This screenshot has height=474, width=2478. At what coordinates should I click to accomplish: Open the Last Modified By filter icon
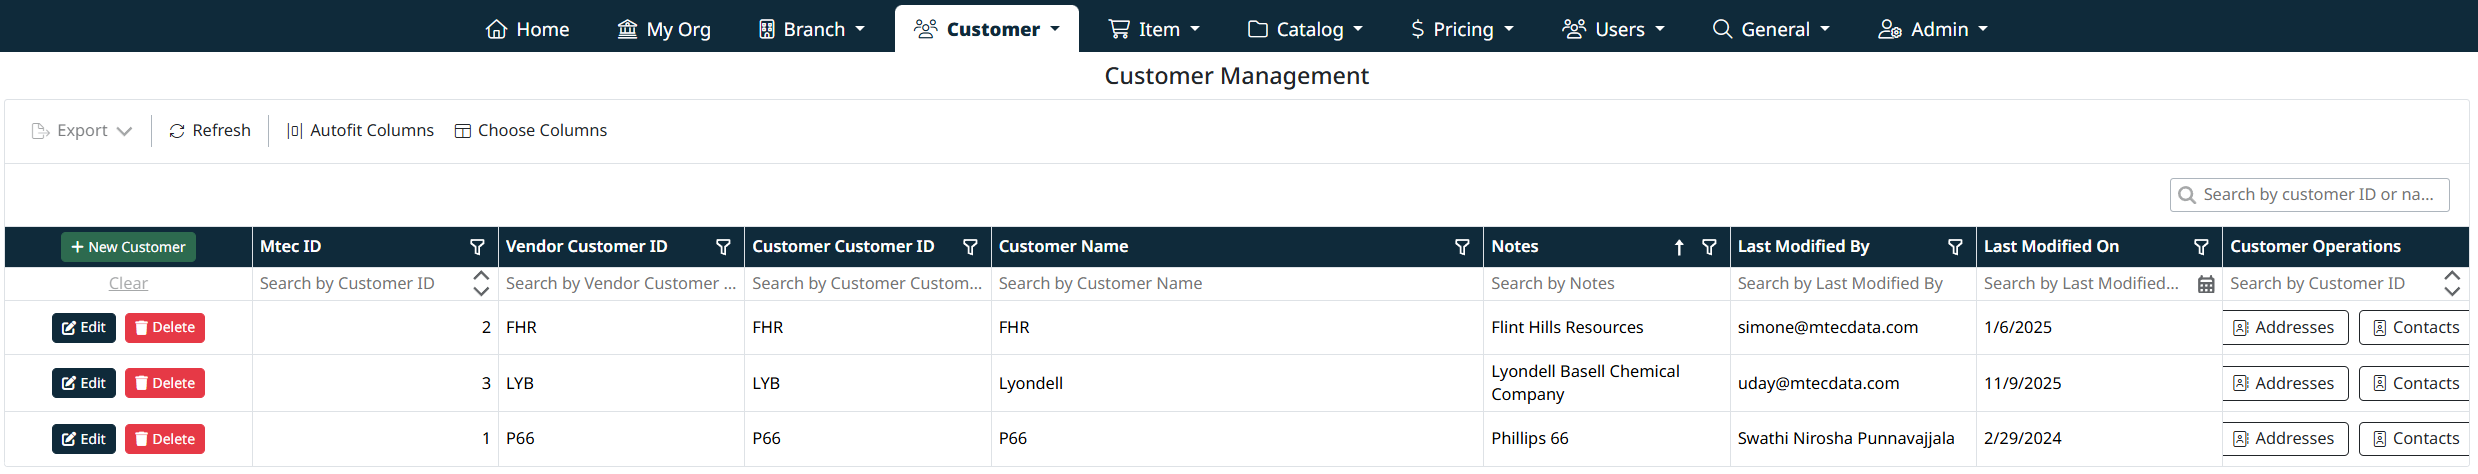point(1955,247)
